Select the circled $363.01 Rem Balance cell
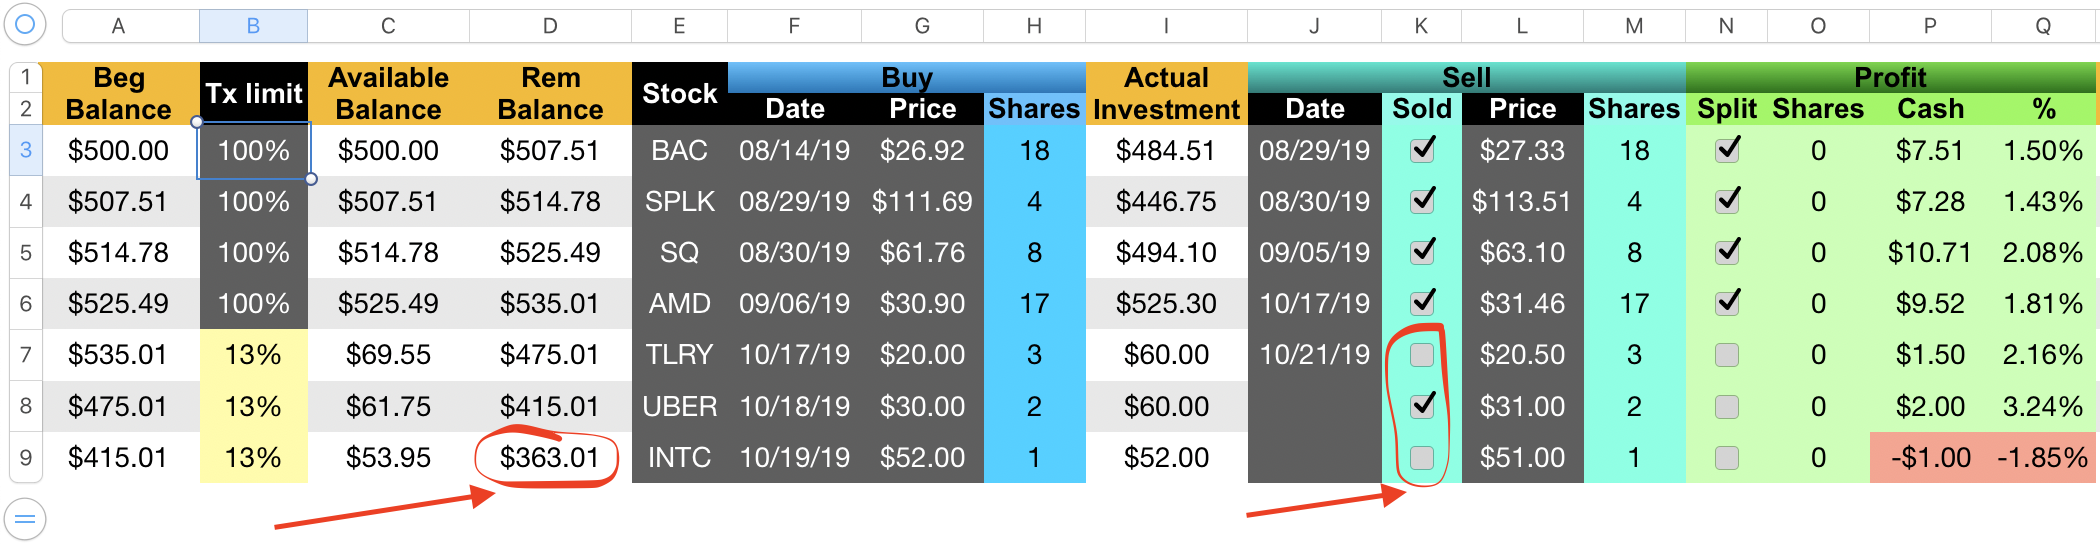2100x544 pixels. pyautogui.click(x=549, y=458)
